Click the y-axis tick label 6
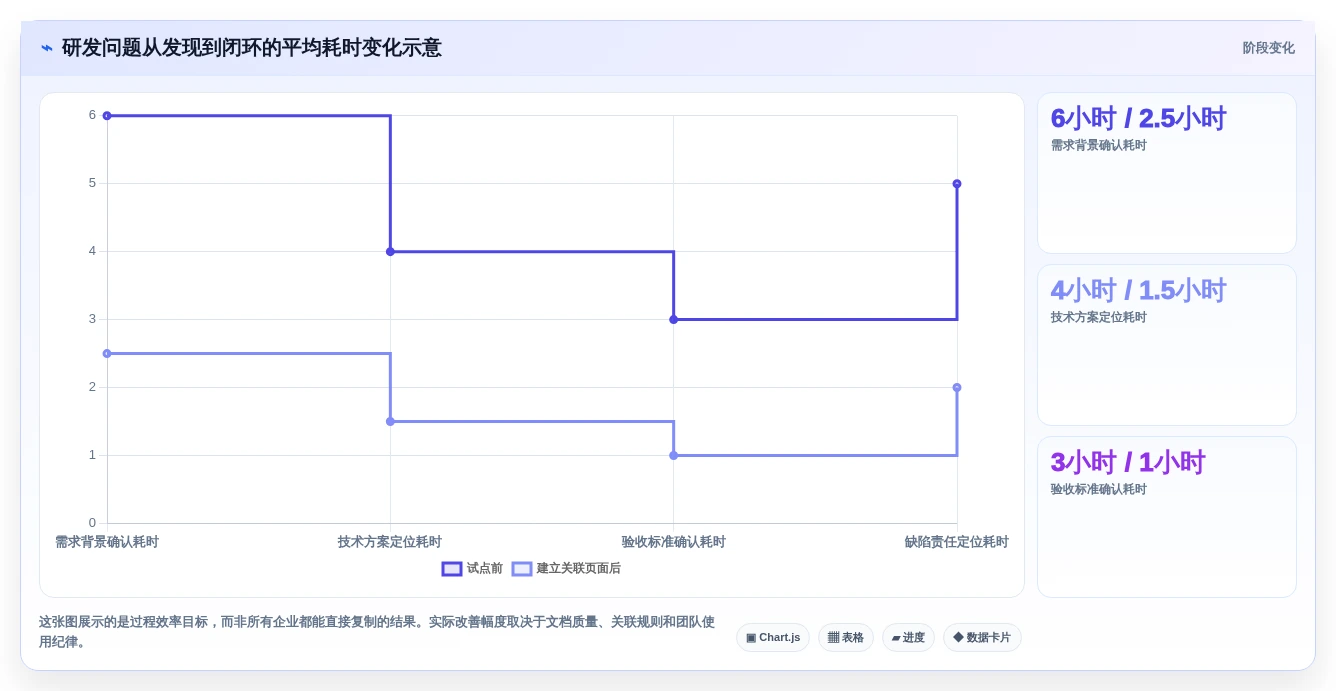1336x691 pixels. coord(92,116)
